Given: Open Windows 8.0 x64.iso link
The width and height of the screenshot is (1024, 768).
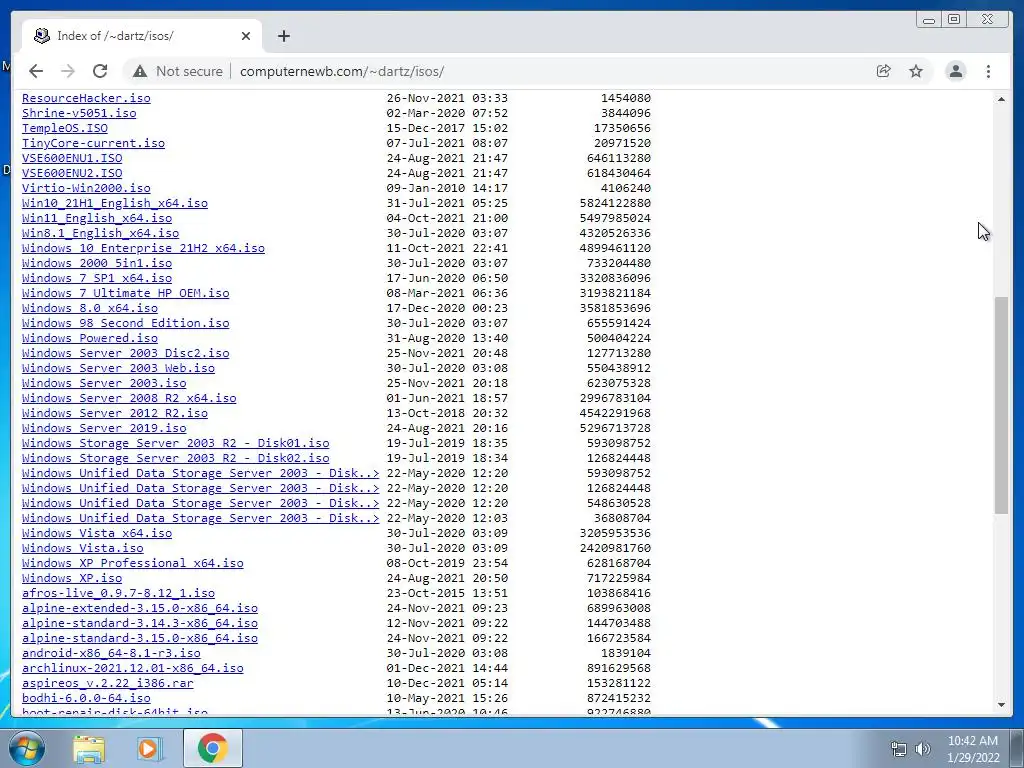Looking at the screenshot, I should click(x=89, y=308).
